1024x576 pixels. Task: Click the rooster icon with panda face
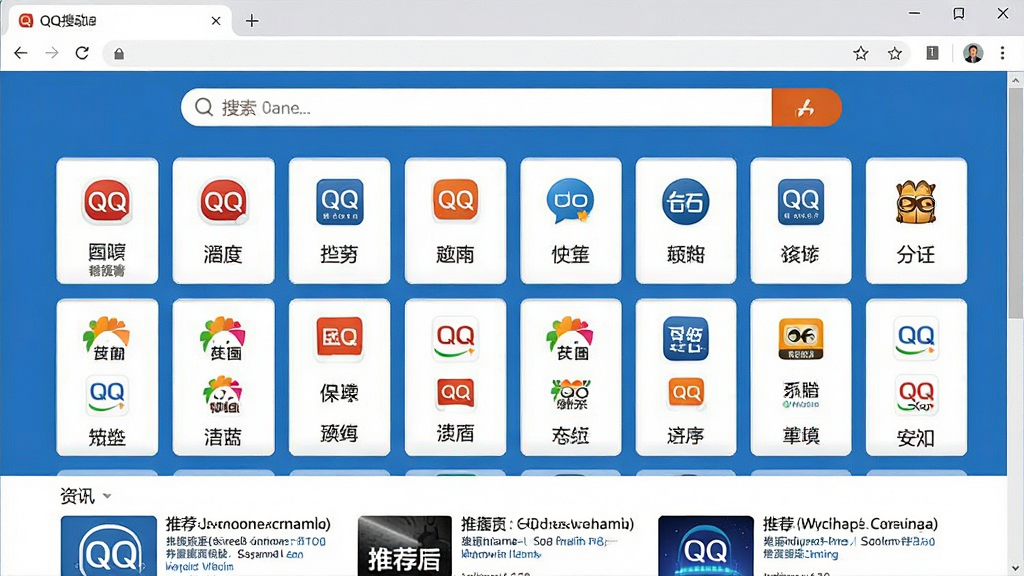223,395
